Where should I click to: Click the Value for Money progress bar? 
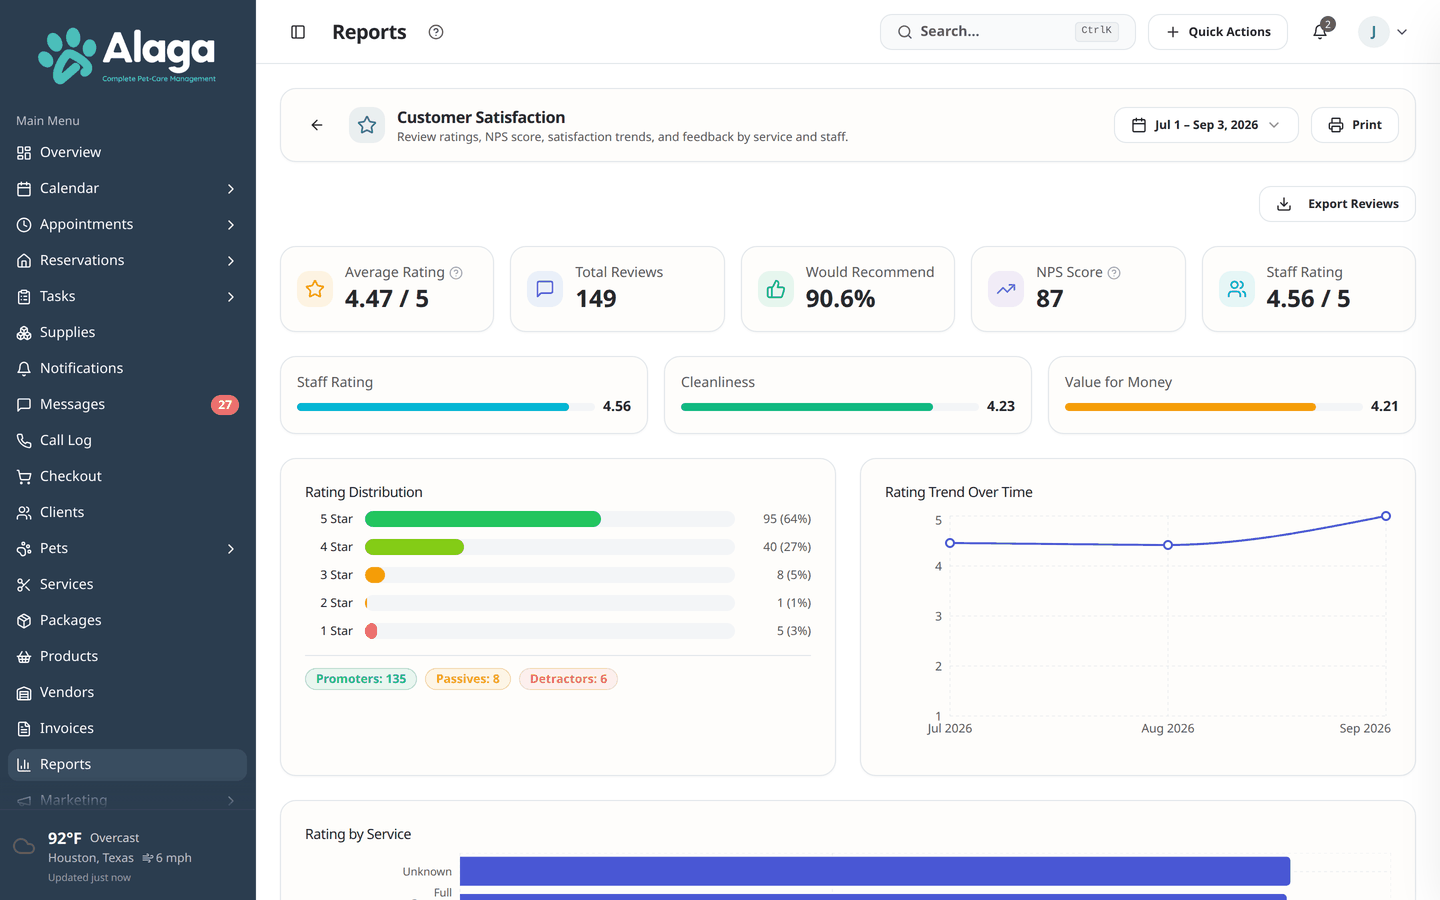[x=1214, y=407]
